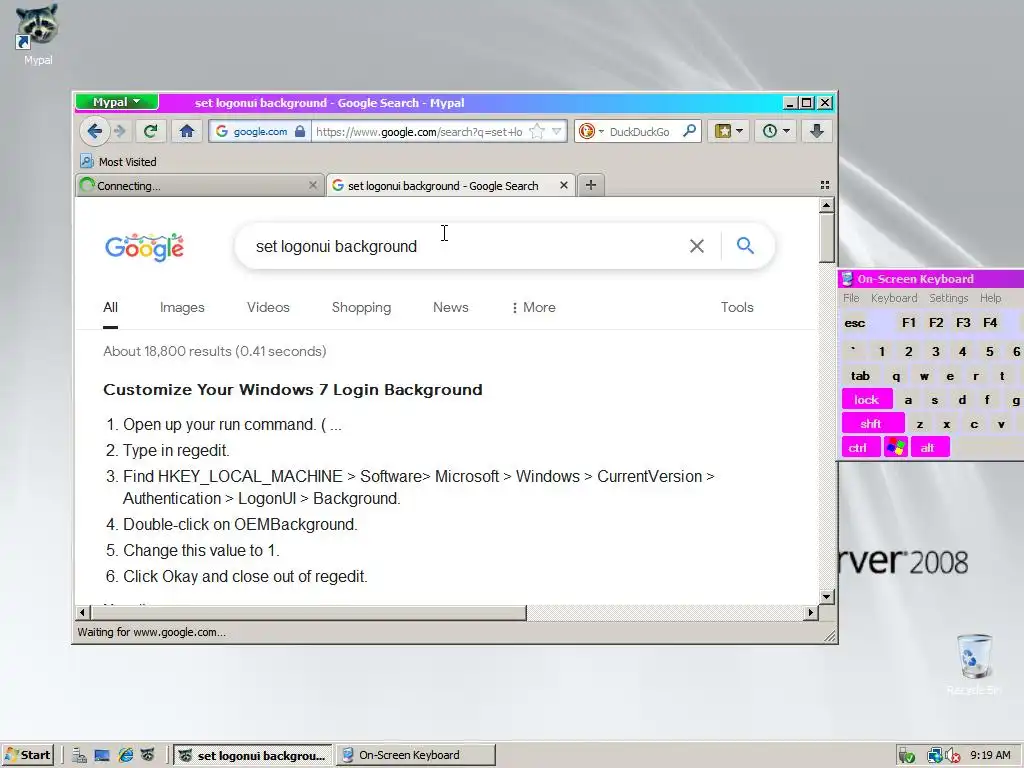Viewport: 1024px width, 768px height.
Task: Open the network tray icon
Action: pyautogui.click(x=935, y=756)
